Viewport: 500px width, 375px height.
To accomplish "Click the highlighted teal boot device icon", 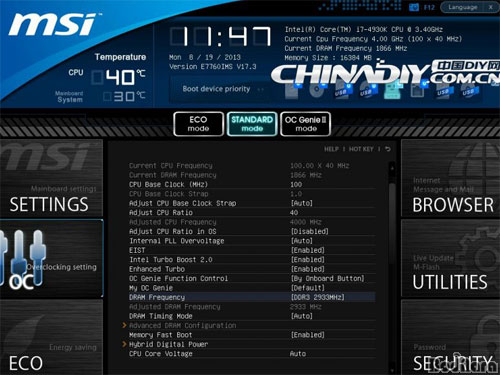I will (x=393, y=90).
